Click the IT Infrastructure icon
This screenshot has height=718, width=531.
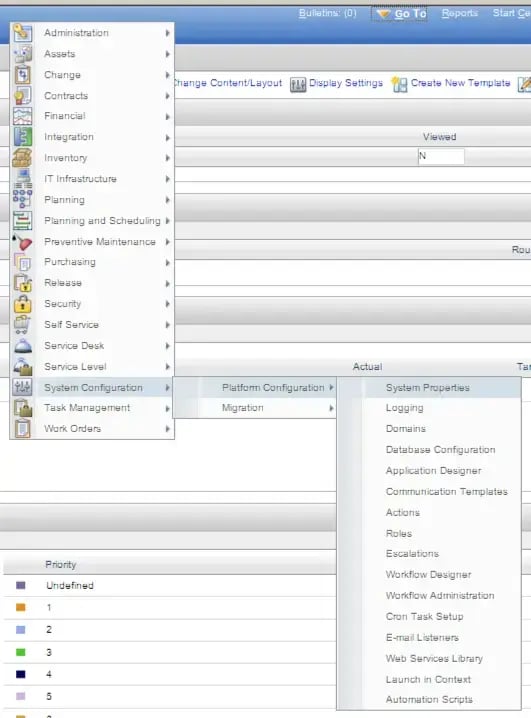[22, 179]
